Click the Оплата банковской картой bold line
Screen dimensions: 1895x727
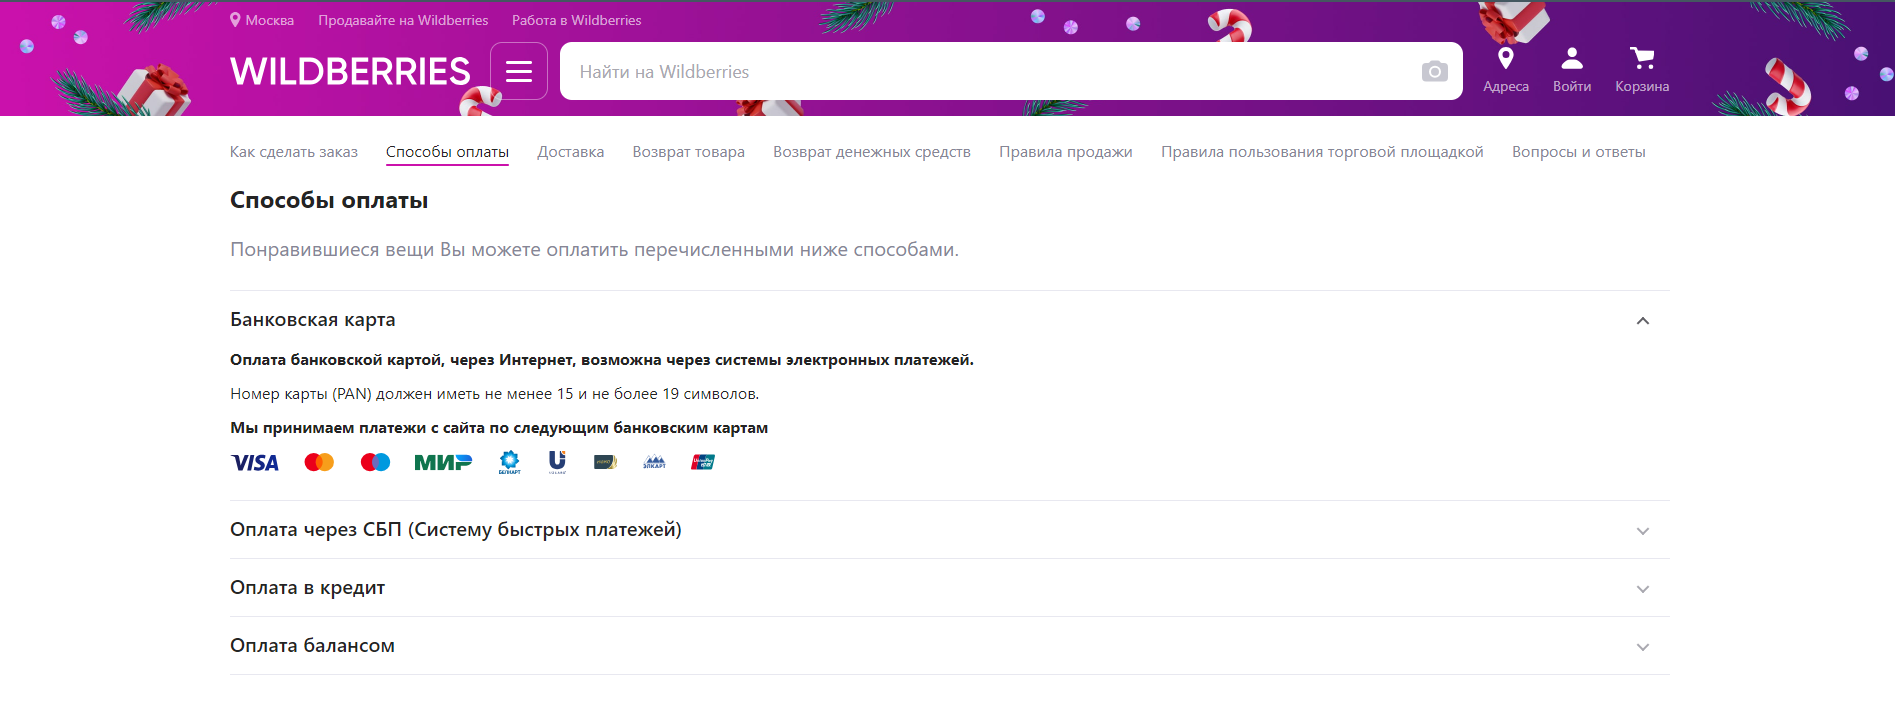[602, 360]
